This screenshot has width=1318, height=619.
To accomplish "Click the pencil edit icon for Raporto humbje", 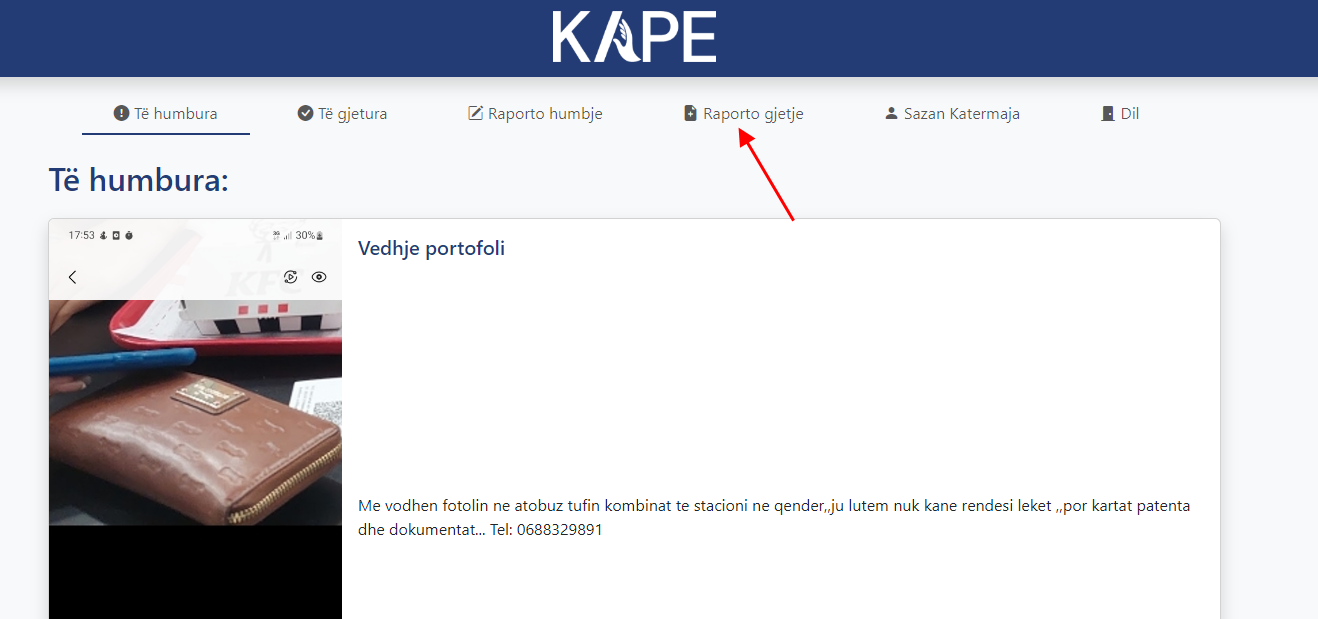I will 476,114.
